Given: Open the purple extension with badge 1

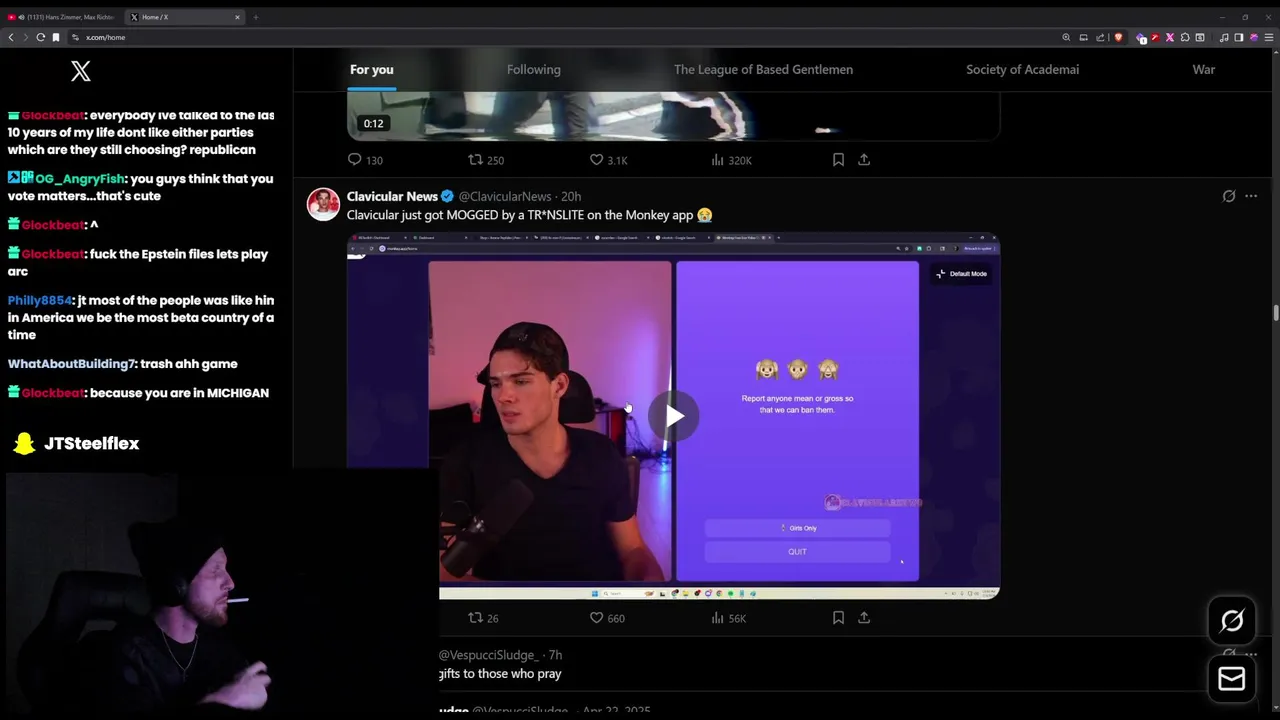Looking at the screenshot, I should click(x=1141, y=38).
